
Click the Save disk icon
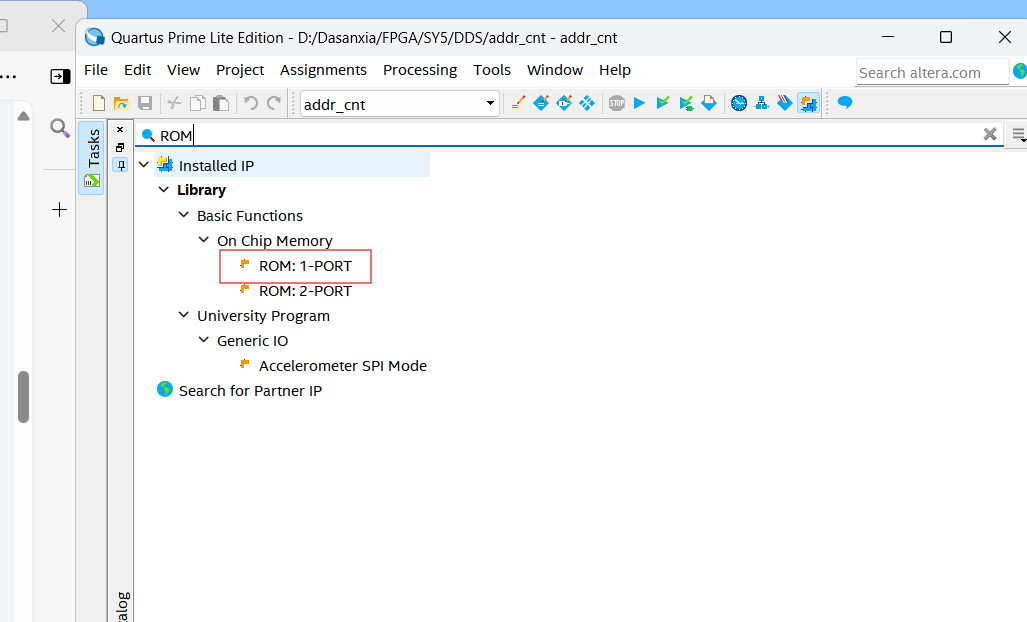click(x=145, y=103)
